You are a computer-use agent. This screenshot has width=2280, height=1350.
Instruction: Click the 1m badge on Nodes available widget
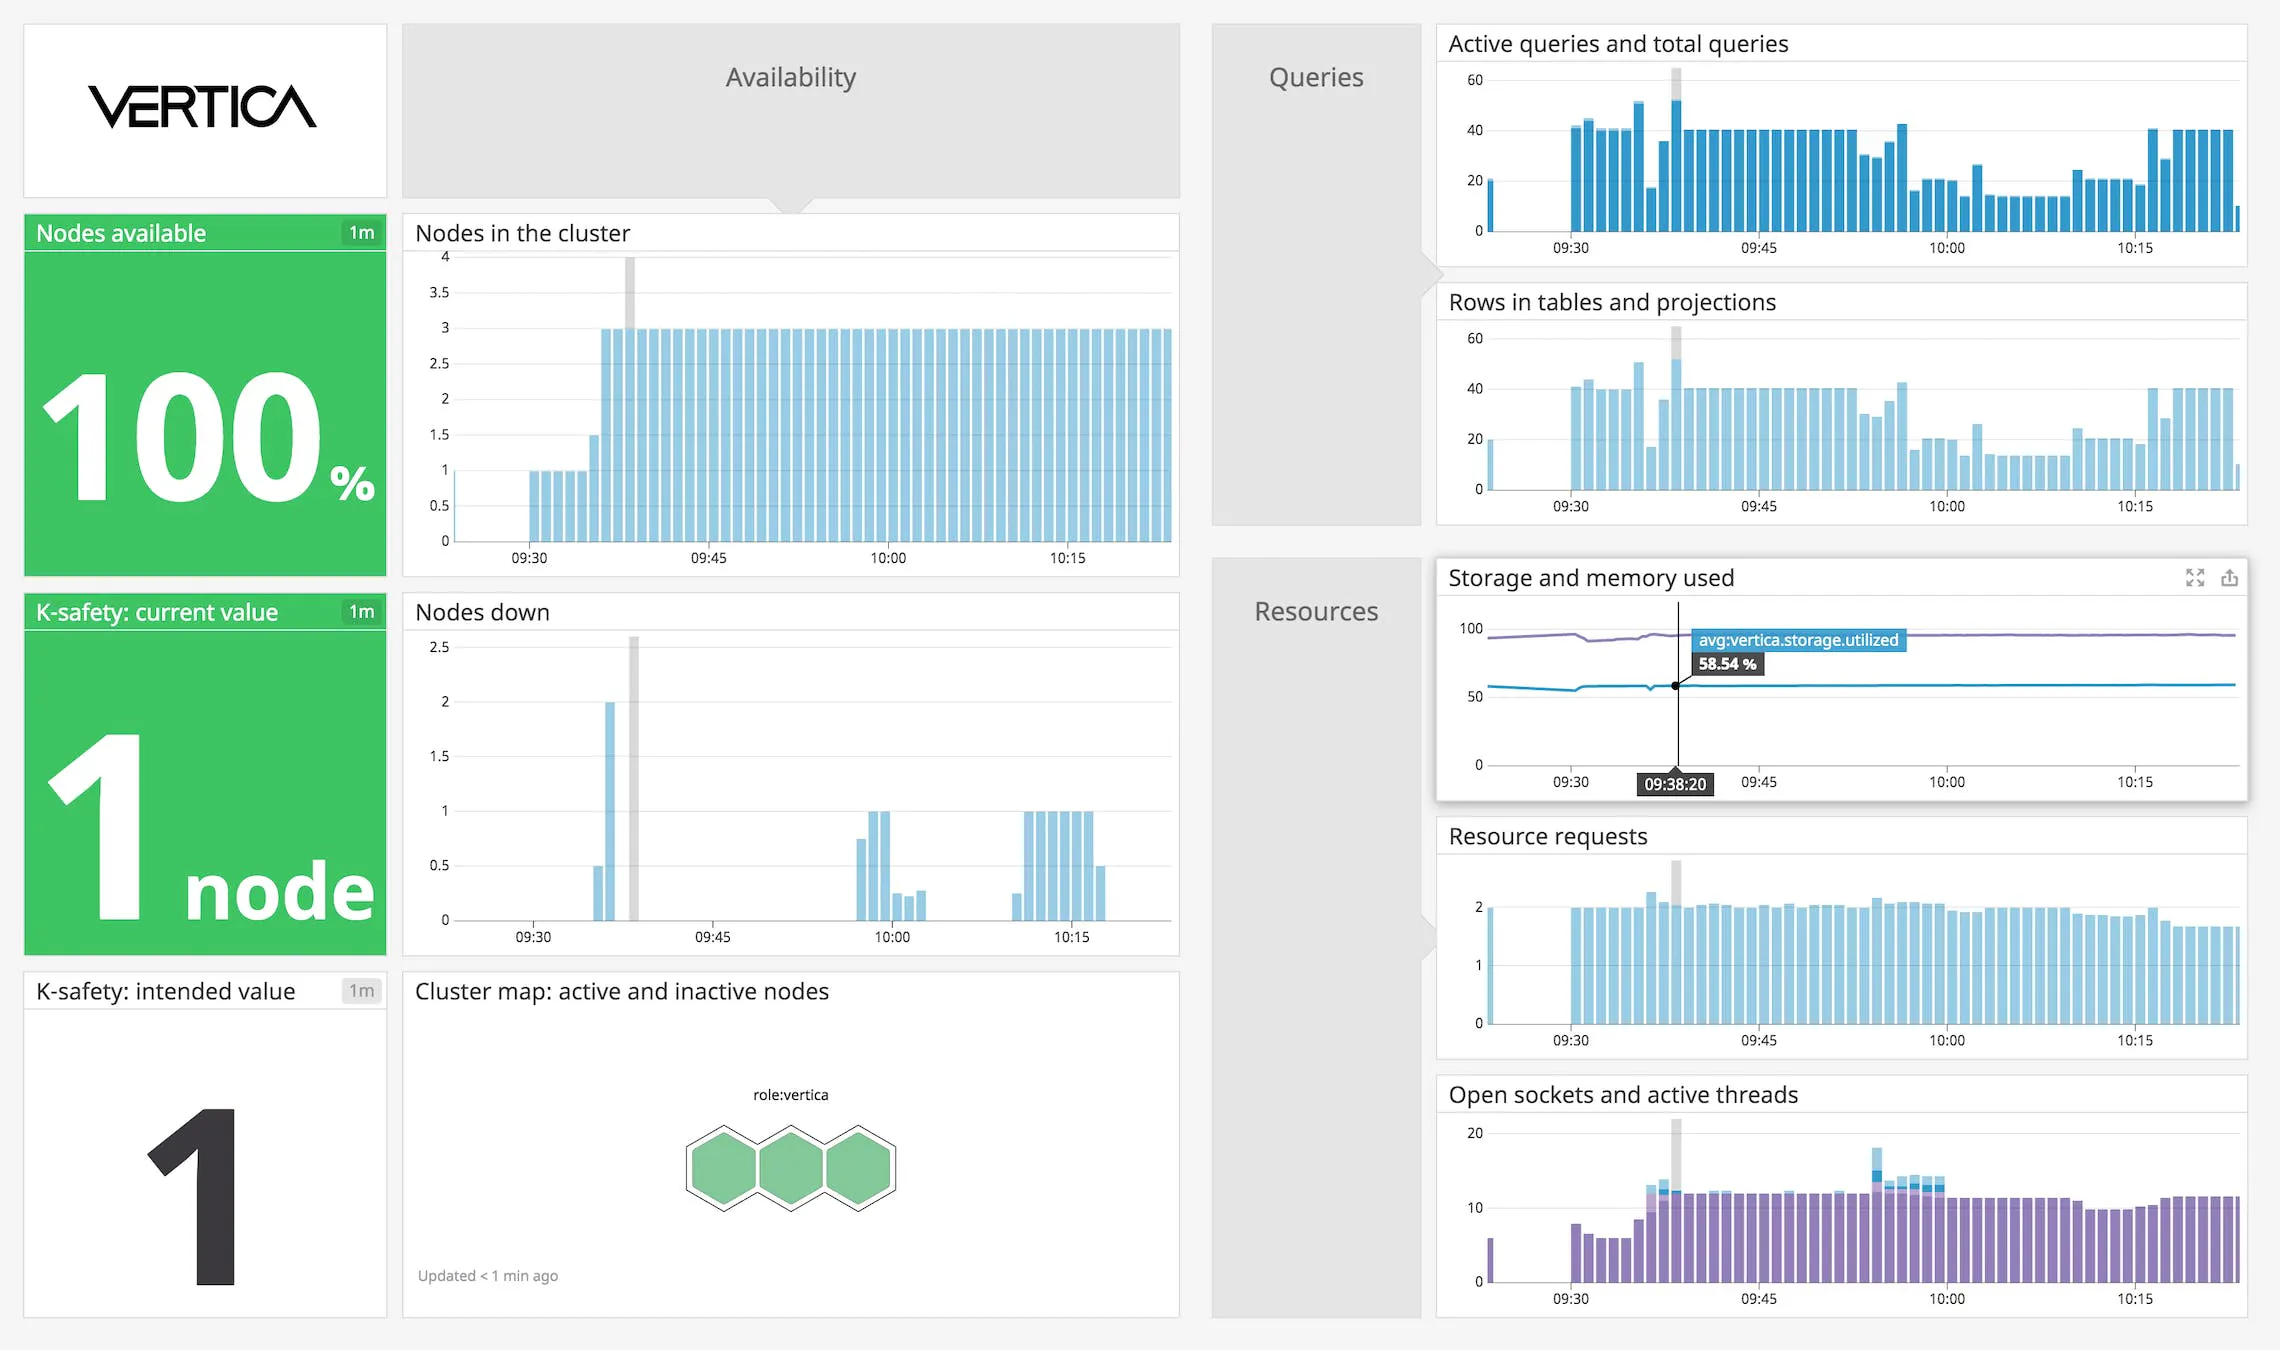click(x=363, y=232)
